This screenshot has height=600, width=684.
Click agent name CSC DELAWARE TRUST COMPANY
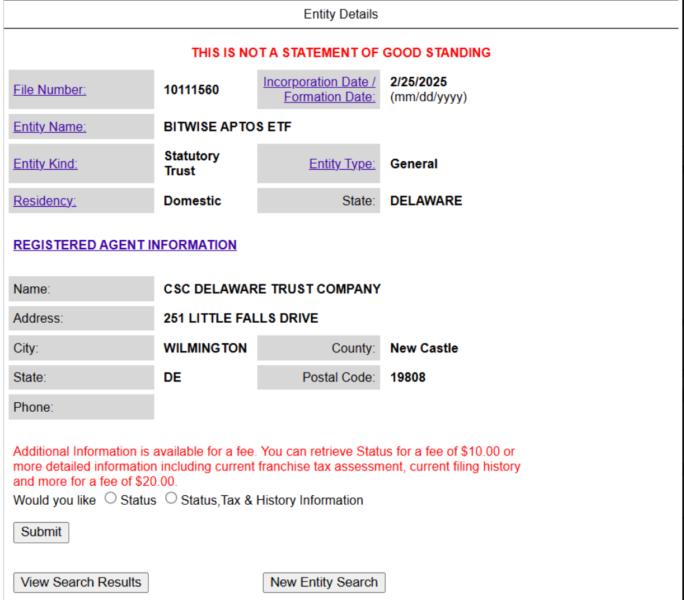pos(272,289)
